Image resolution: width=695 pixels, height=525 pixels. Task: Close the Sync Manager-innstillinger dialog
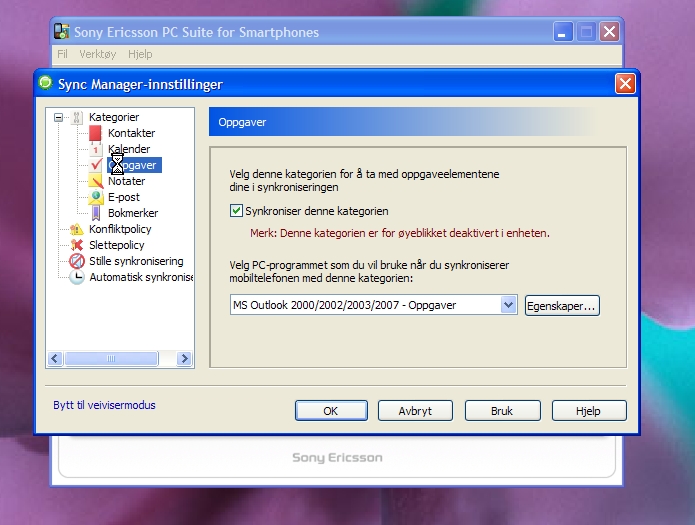[x=625, y=83]
